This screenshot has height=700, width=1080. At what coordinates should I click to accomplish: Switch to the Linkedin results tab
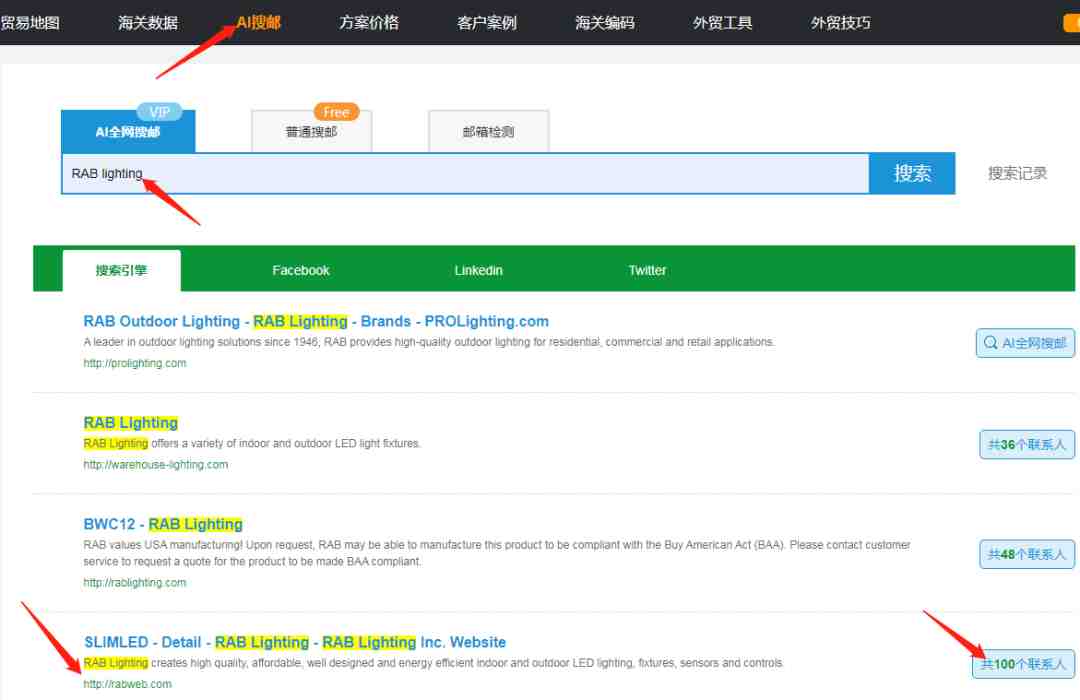(x=478, y=270)
